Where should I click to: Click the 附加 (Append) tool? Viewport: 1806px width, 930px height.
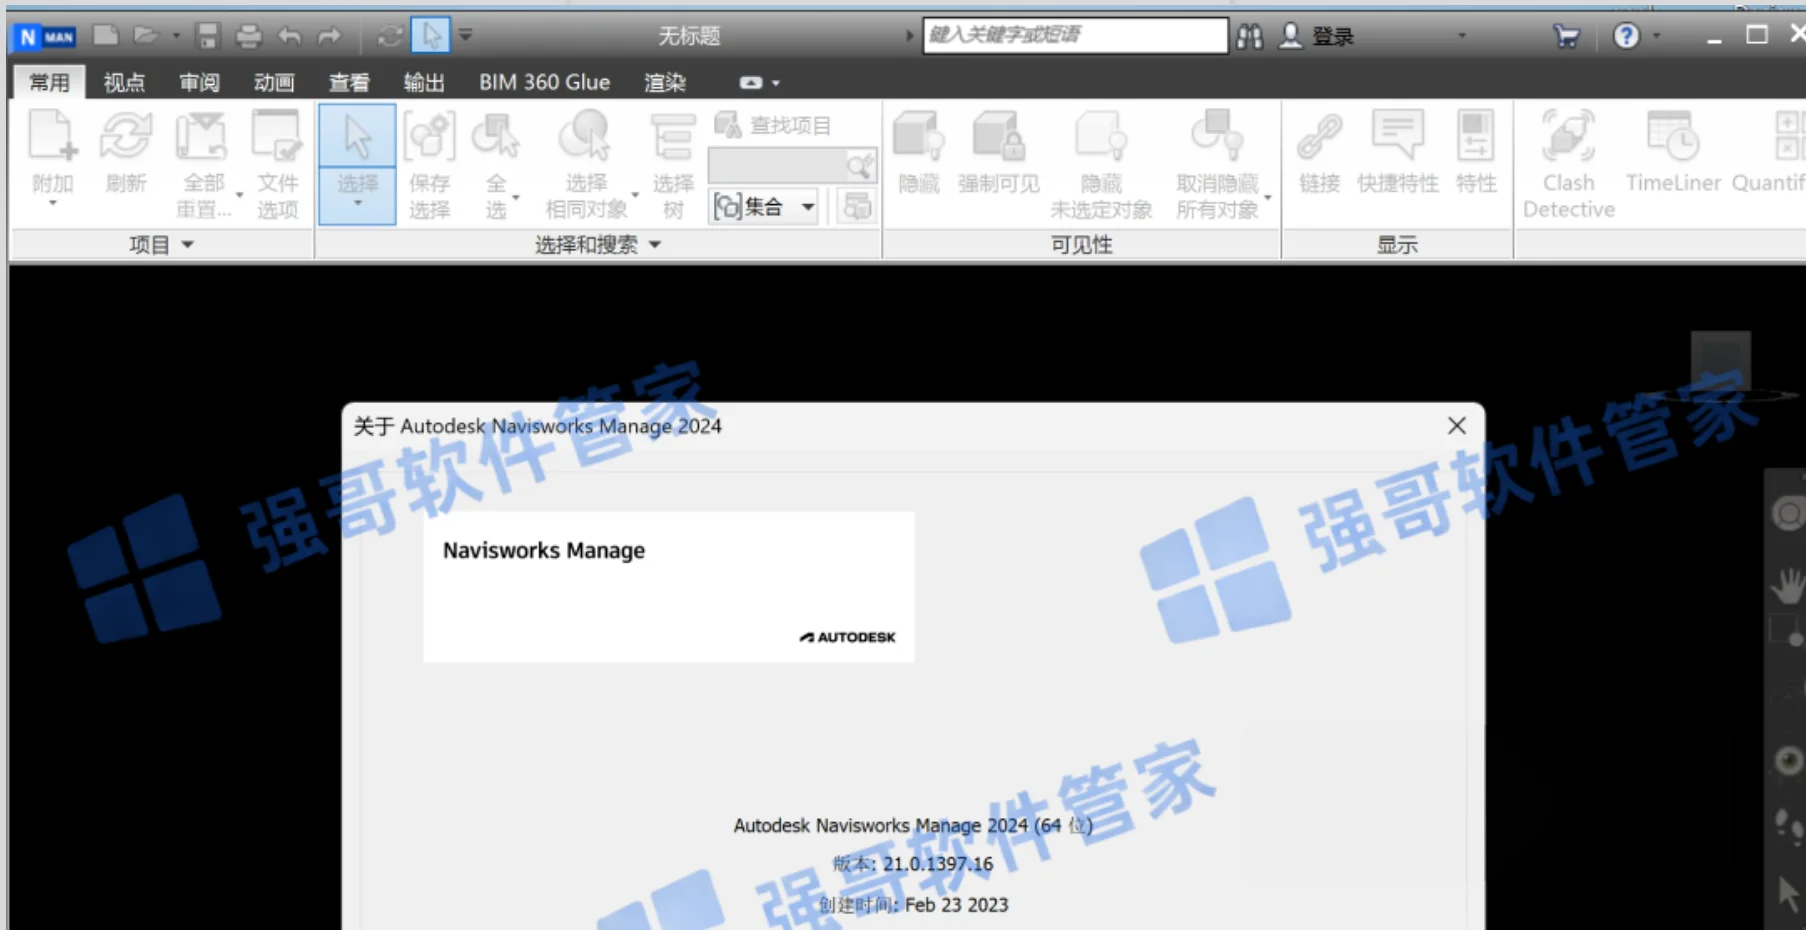pos(52,150)
